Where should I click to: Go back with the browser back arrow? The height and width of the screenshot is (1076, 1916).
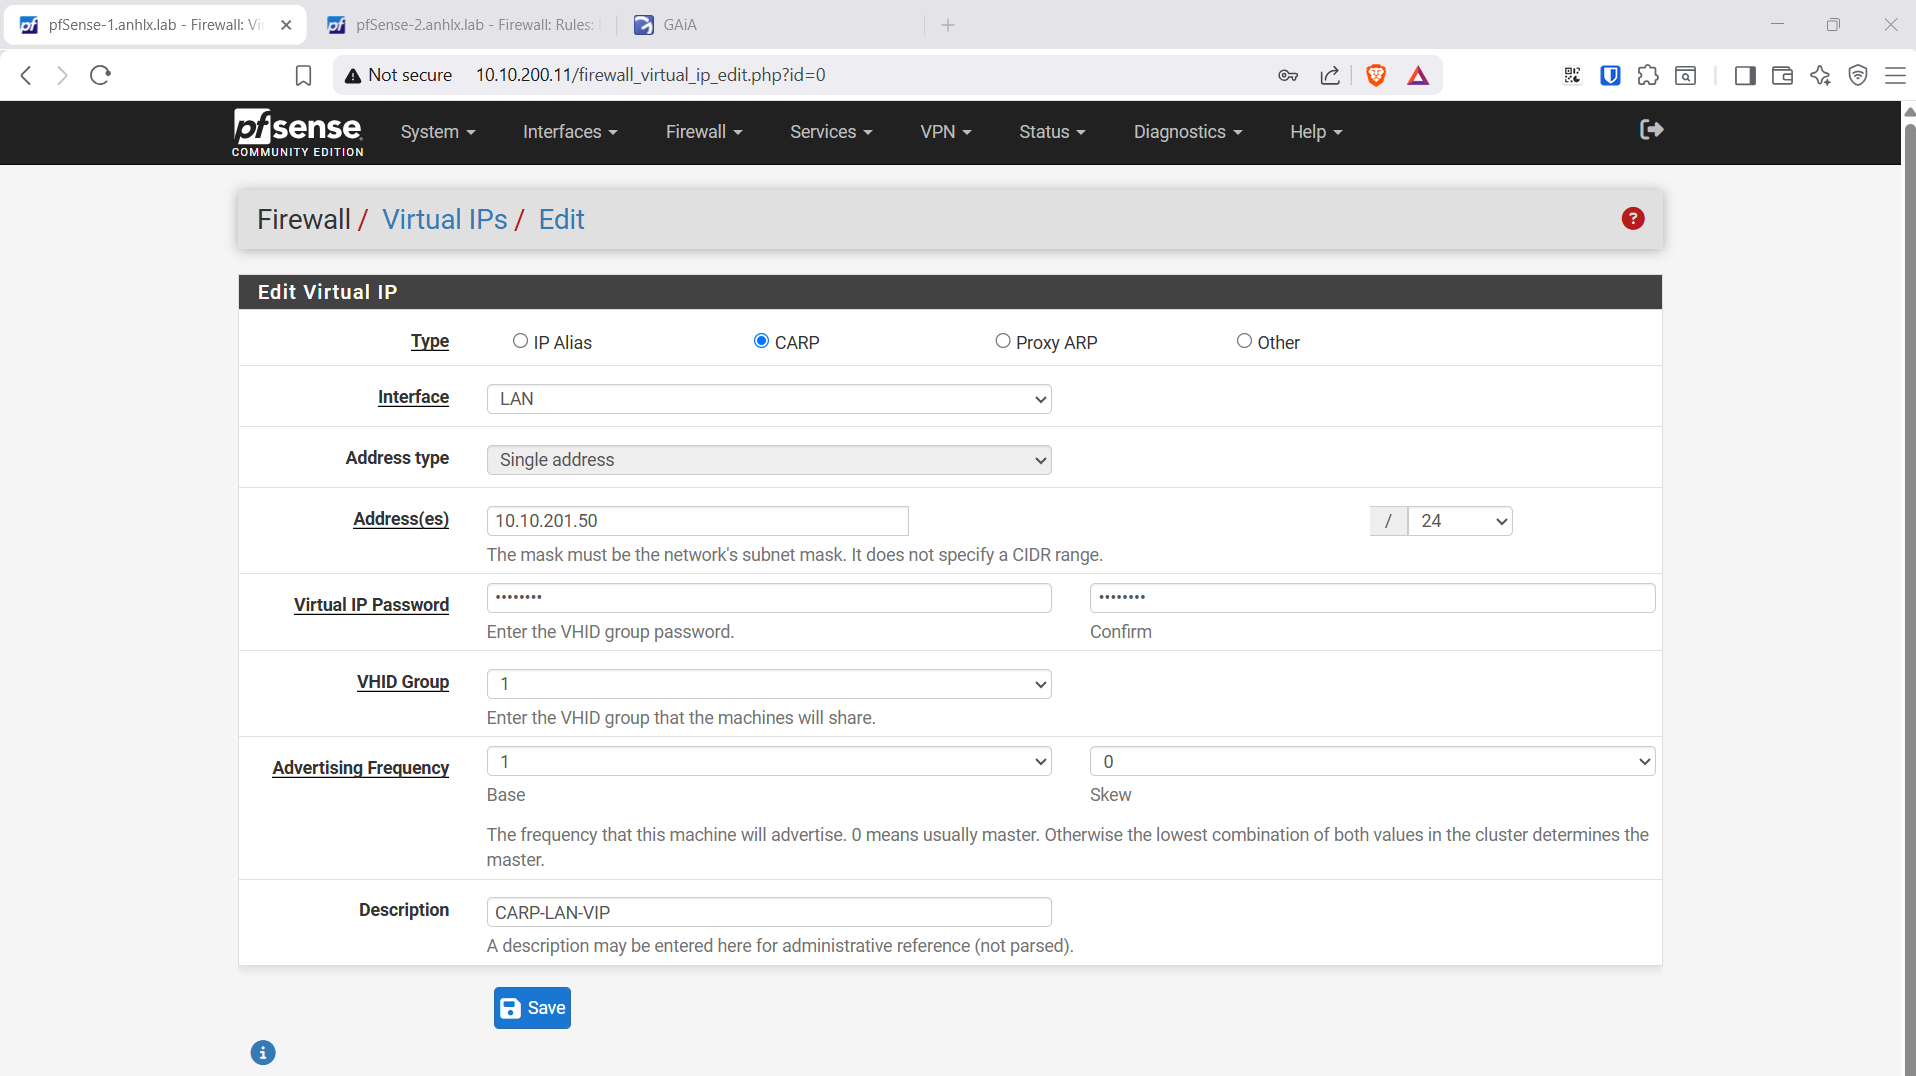click(x=27, y=75)
